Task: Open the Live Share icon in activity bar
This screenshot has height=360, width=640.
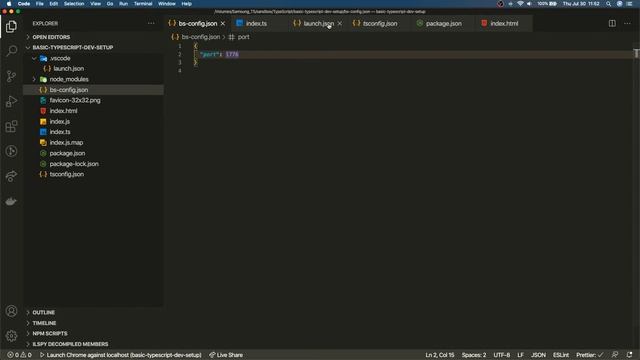Action: 11,176
